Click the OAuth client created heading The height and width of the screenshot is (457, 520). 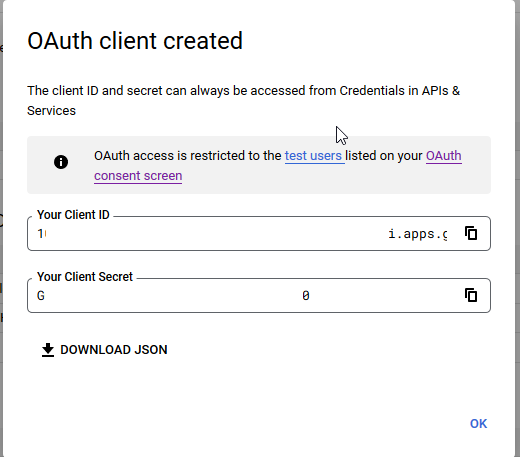[x=135, y=41]
